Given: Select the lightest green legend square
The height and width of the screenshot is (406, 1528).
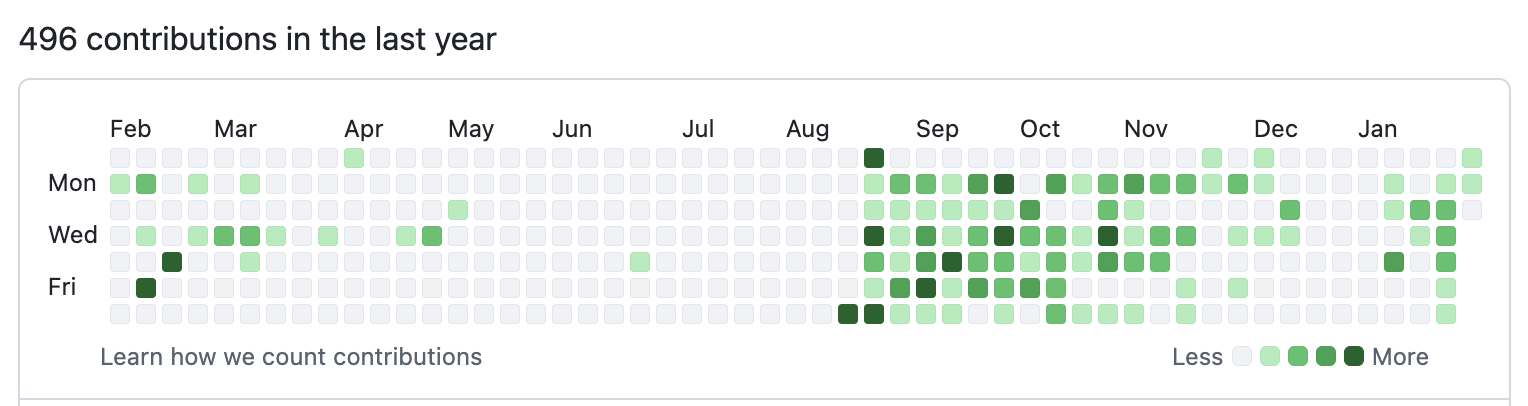Looking at the screenshot, I should (1271, 356).
